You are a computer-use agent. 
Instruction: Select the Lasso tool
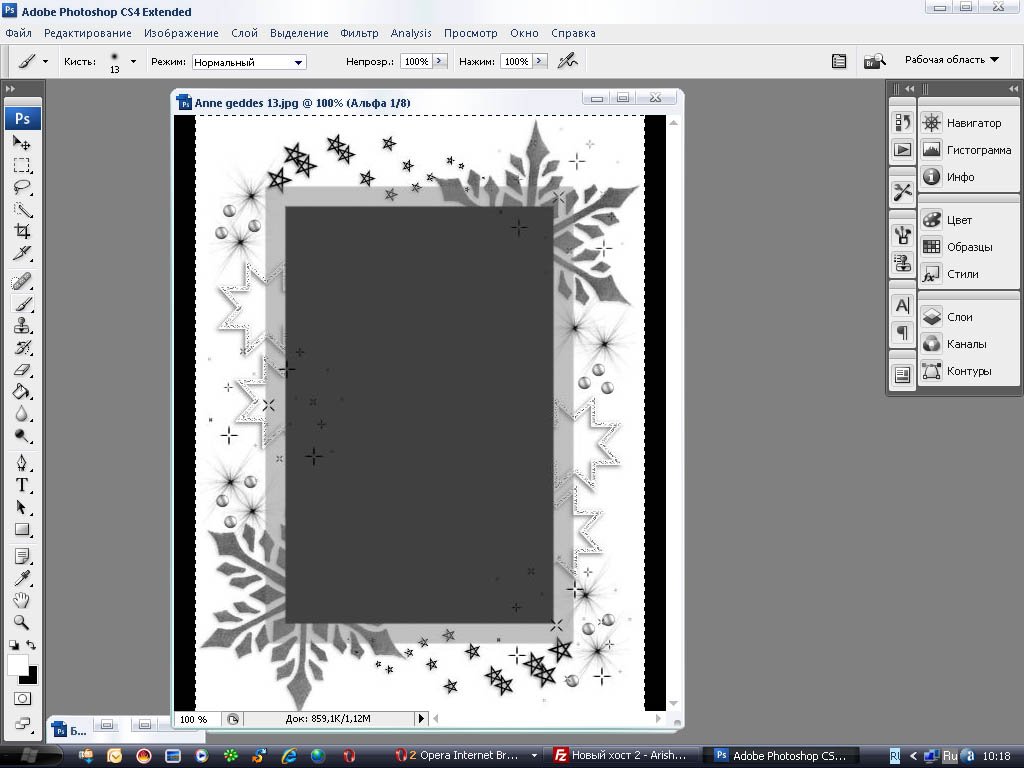pyautogui.click(x=22, y=187)
